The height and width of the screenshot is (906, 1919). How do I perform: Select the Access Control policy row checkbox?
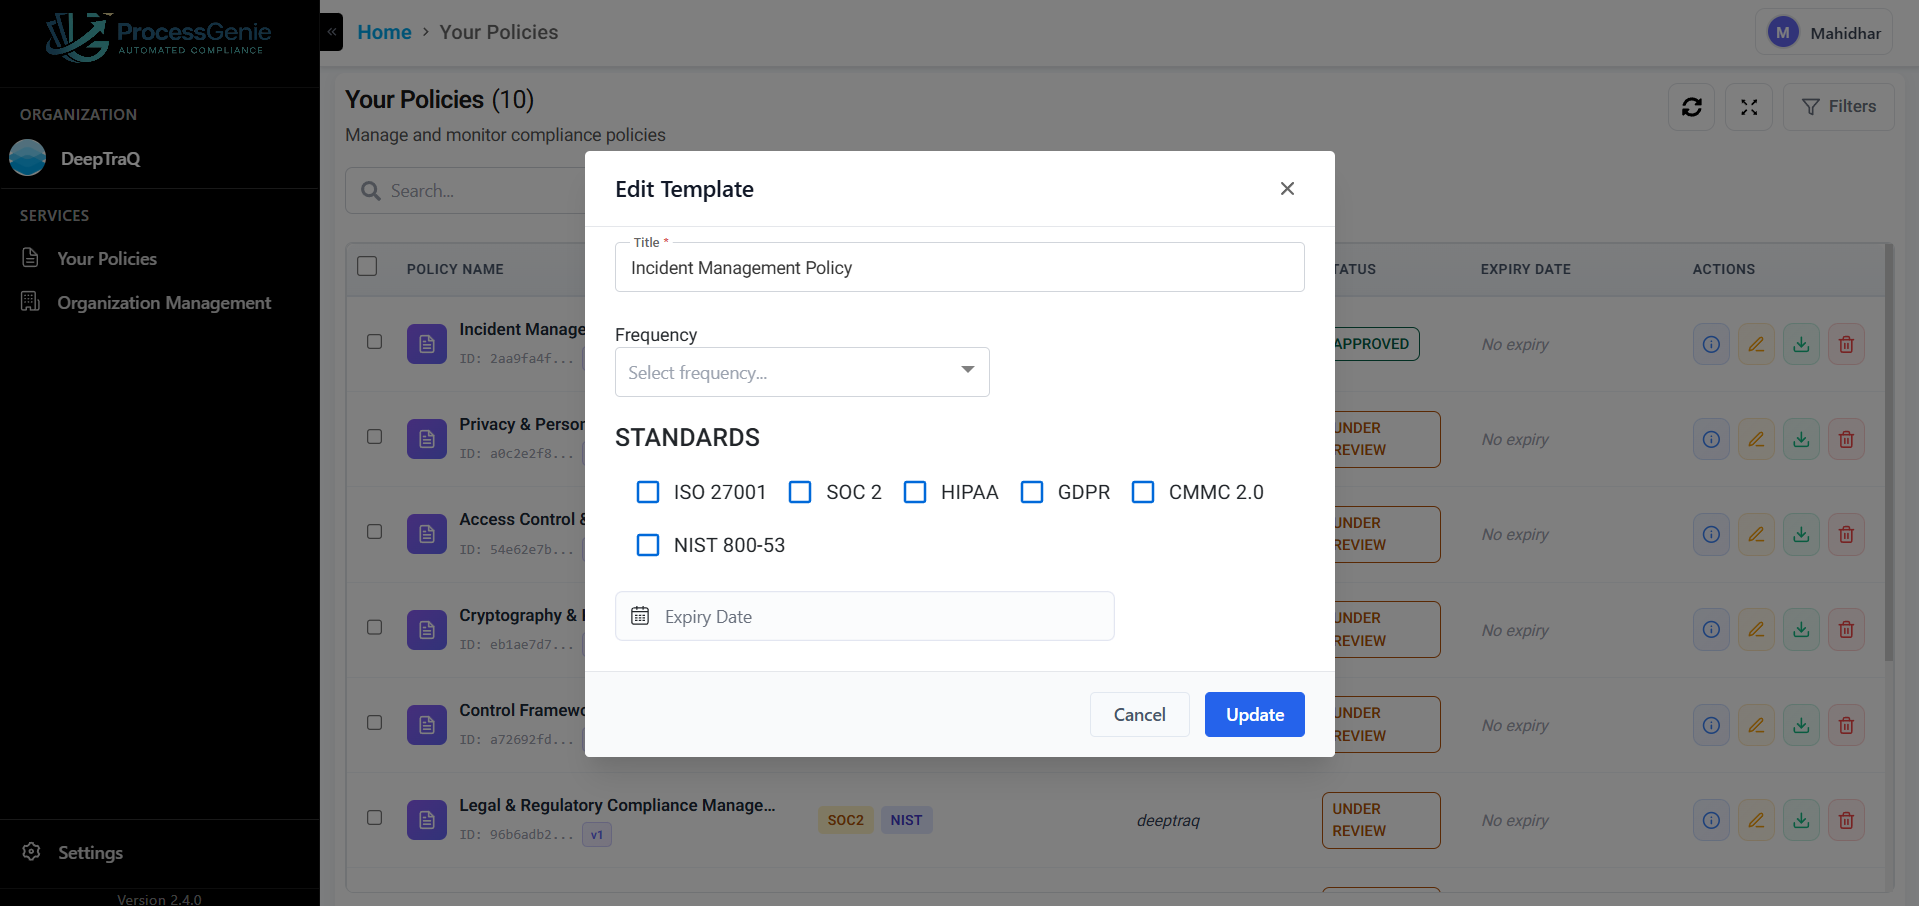(375, 532)
